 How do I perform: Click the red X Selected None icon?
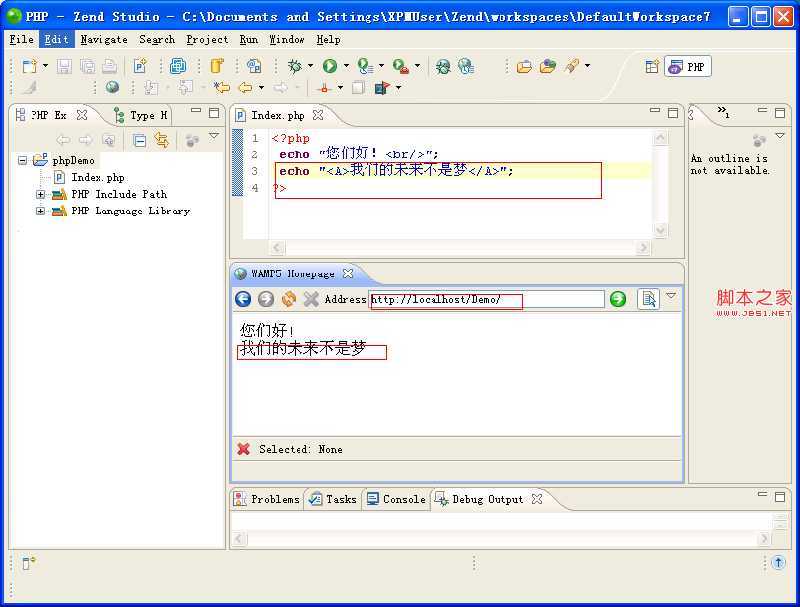244,449
